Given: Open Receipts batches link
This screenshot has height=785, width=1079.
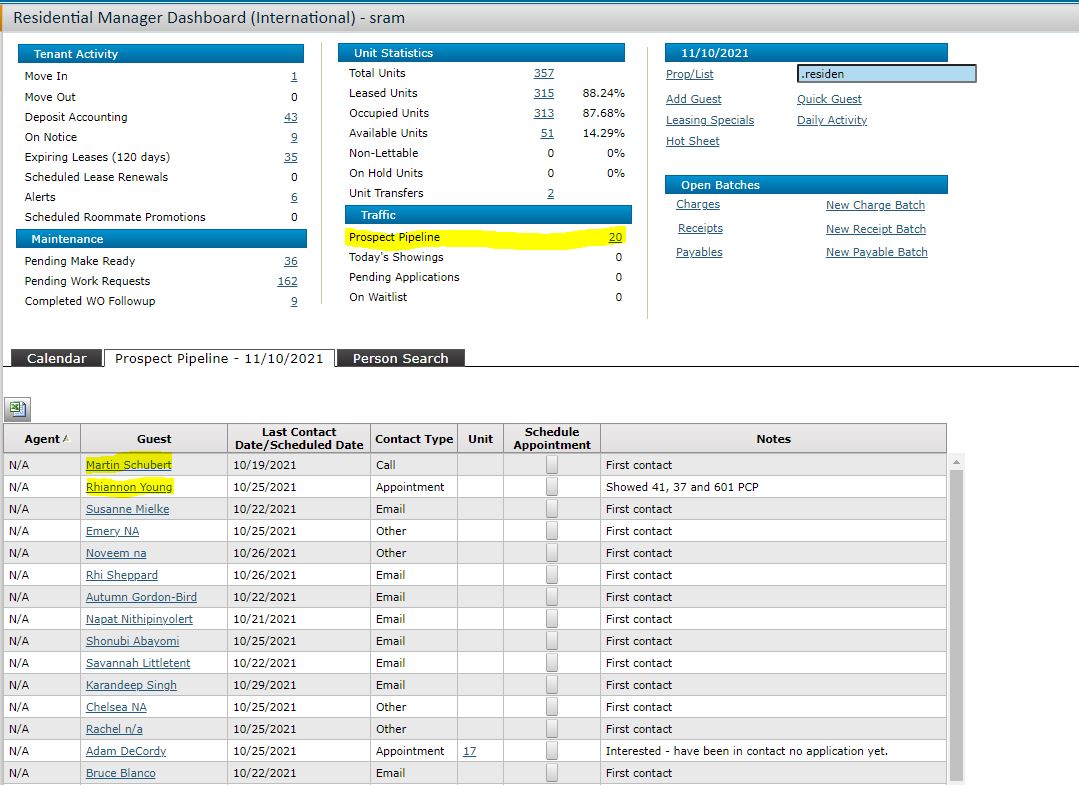Looking at the screenshot, I should (700, 228).
